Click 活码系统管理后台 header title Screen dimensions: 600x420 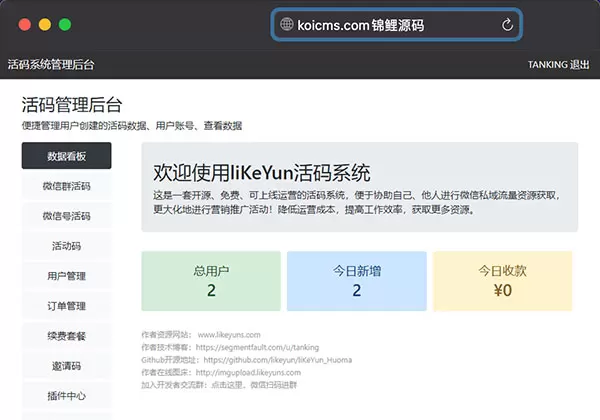pos(51,65)
